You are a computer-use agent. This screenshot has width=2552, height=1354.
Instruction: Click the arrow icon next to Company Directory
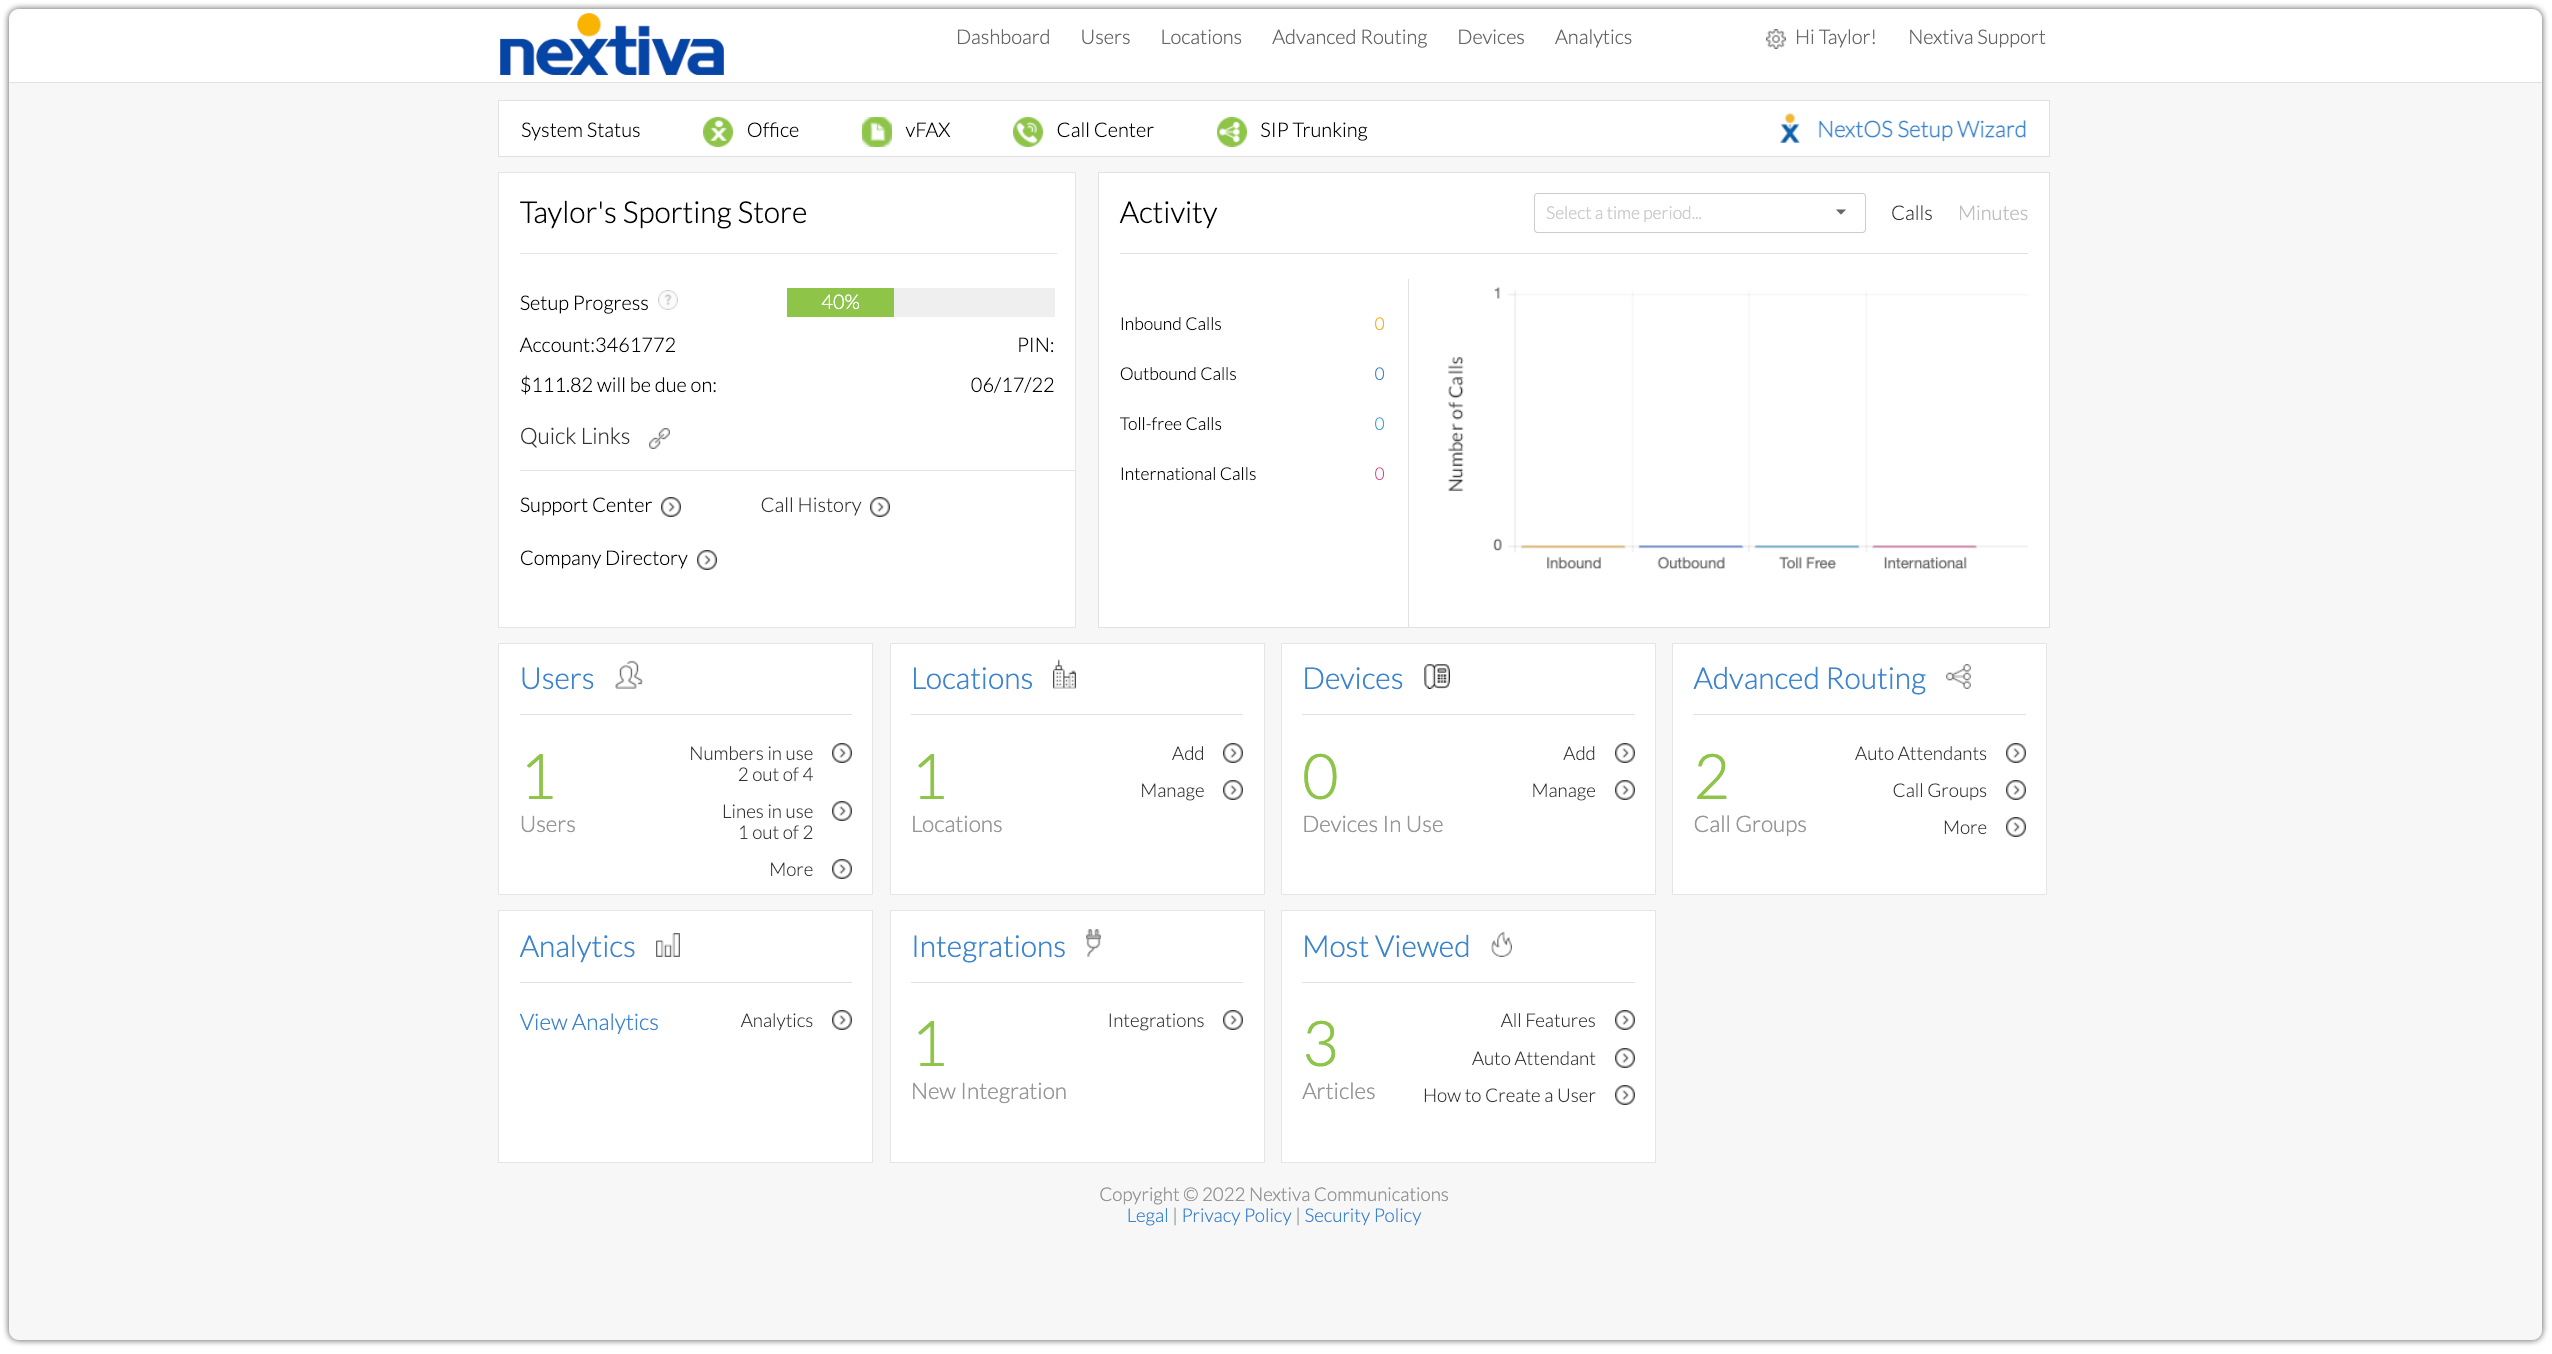(707, 560)
